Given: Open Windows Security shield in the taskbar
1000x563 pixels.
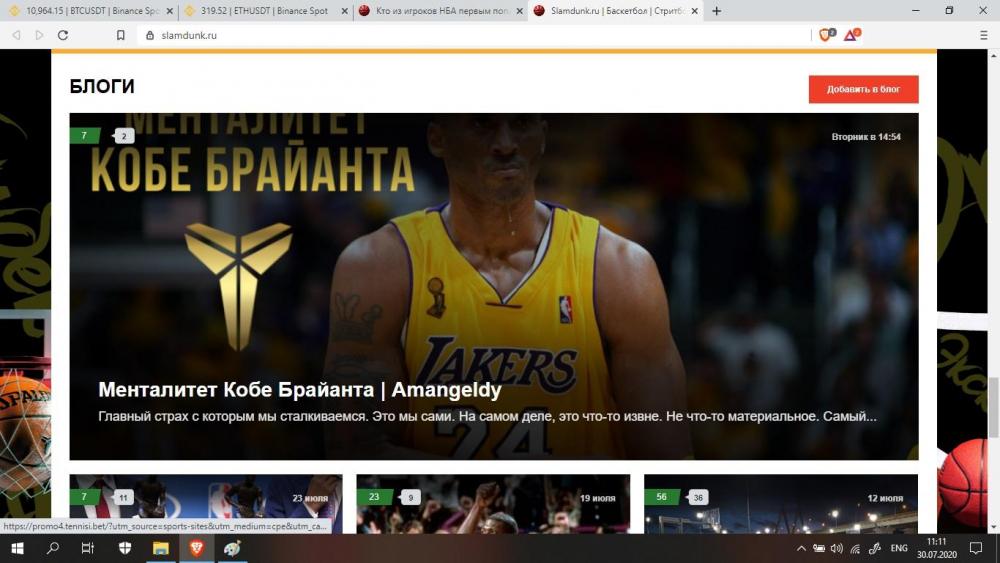Looking at the screenshot, I should [125, 548].
